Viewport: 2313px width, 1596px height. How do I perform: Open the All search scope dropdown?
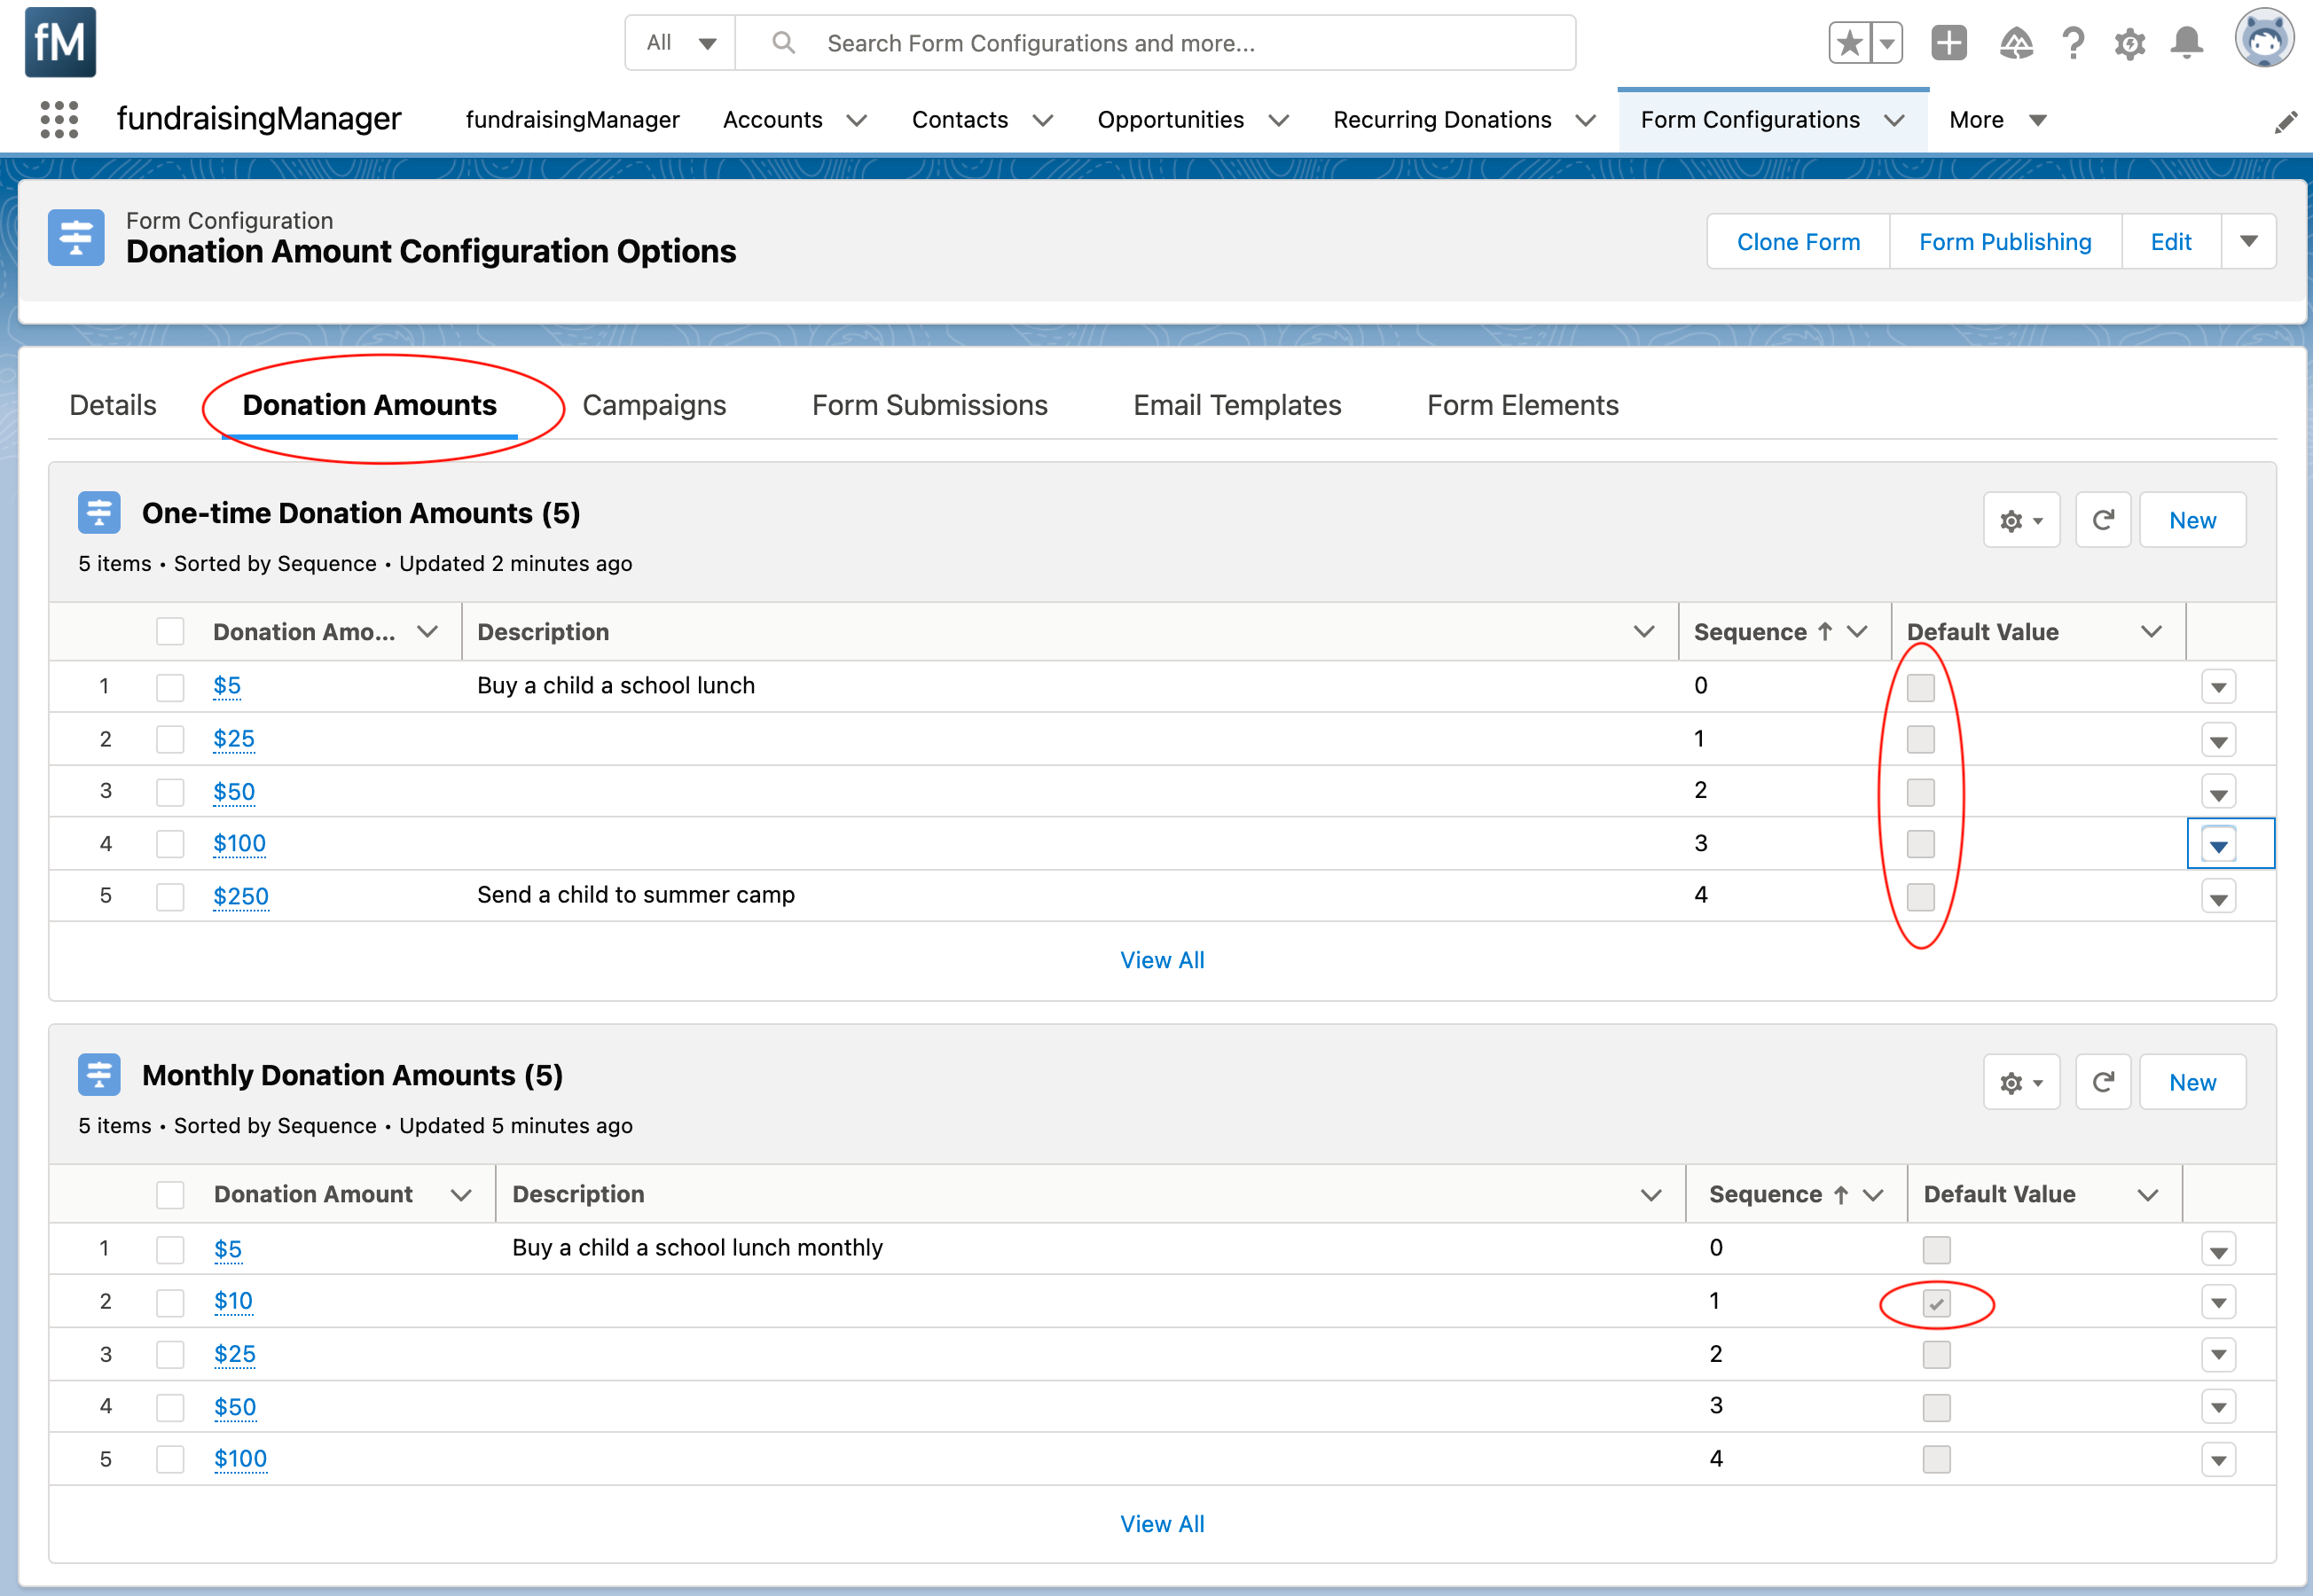pos(681,43)
